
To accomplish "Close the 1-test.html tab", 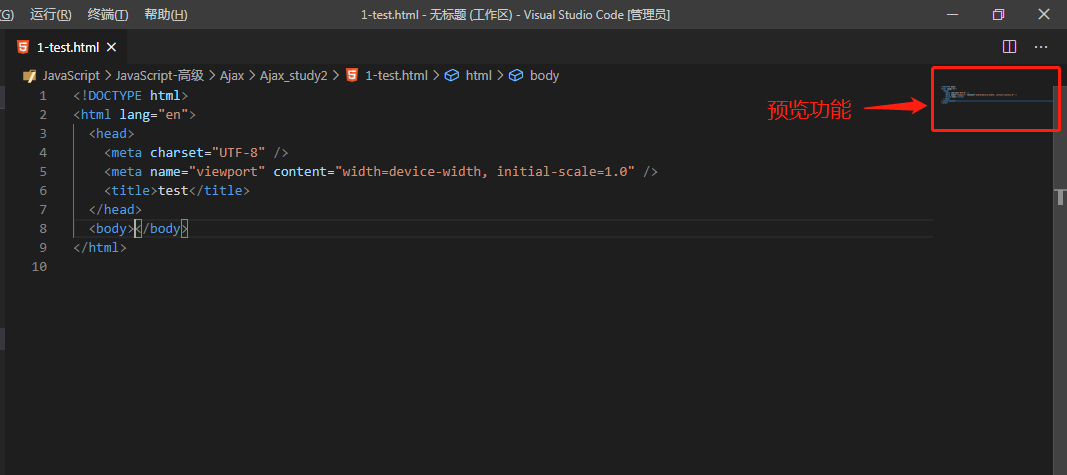I will click(112, 47).
